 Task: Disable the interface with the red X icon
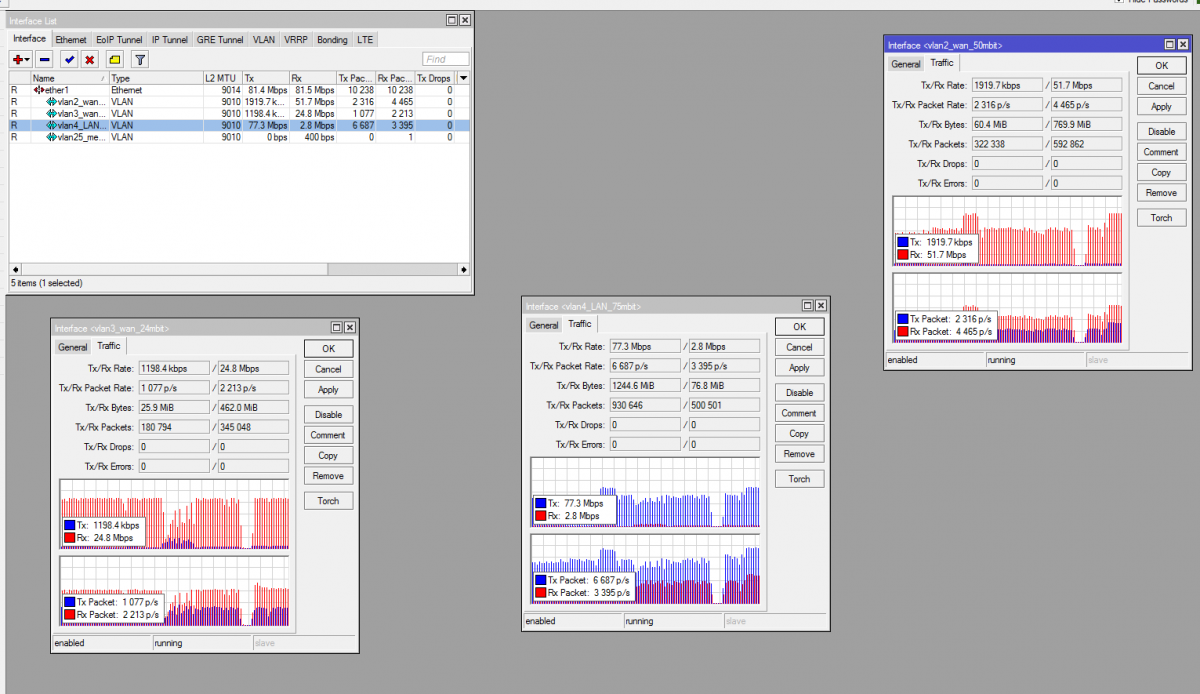[90, 60]
